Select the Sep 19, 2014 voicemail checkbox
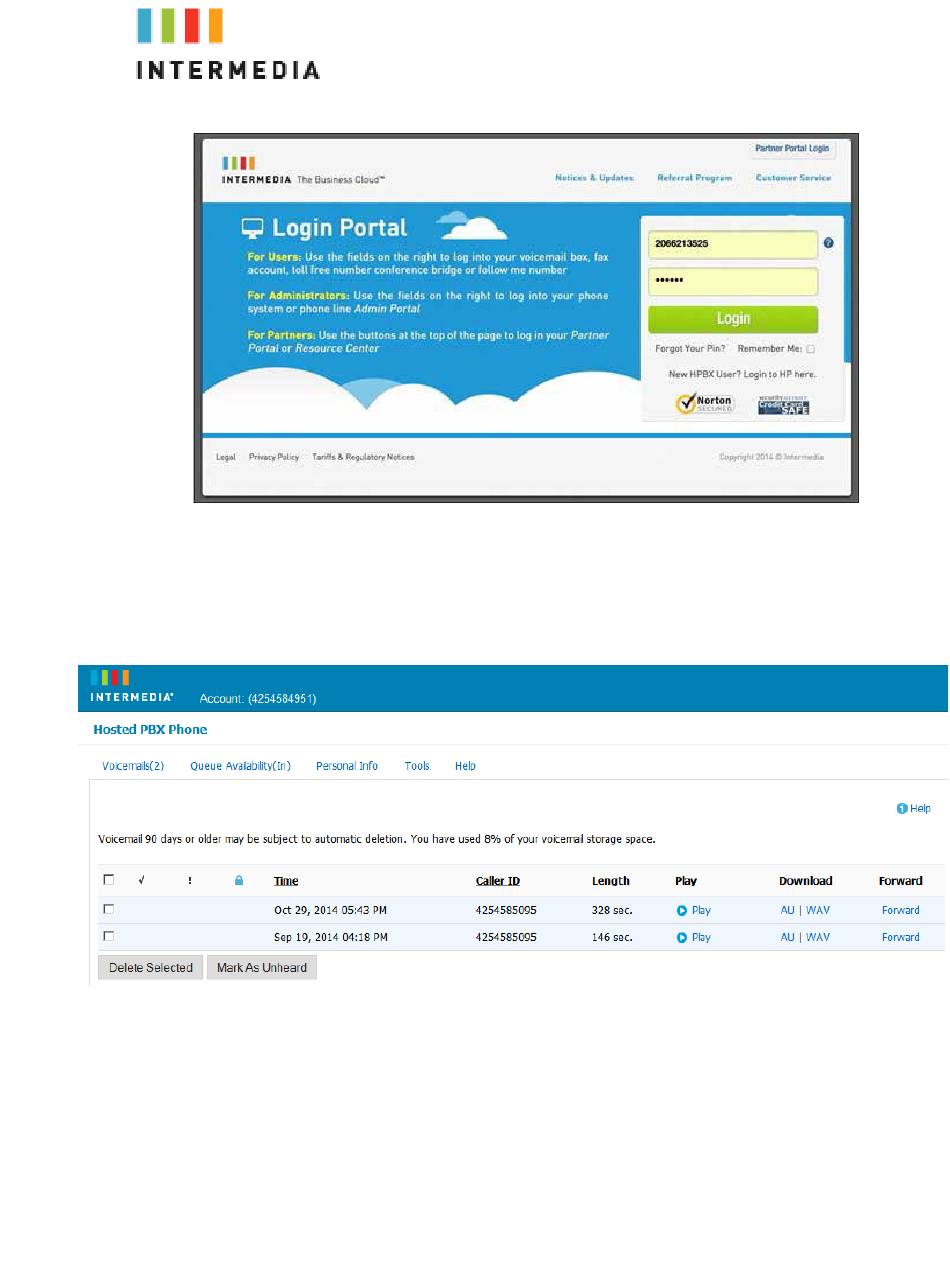 pos(108,936)
